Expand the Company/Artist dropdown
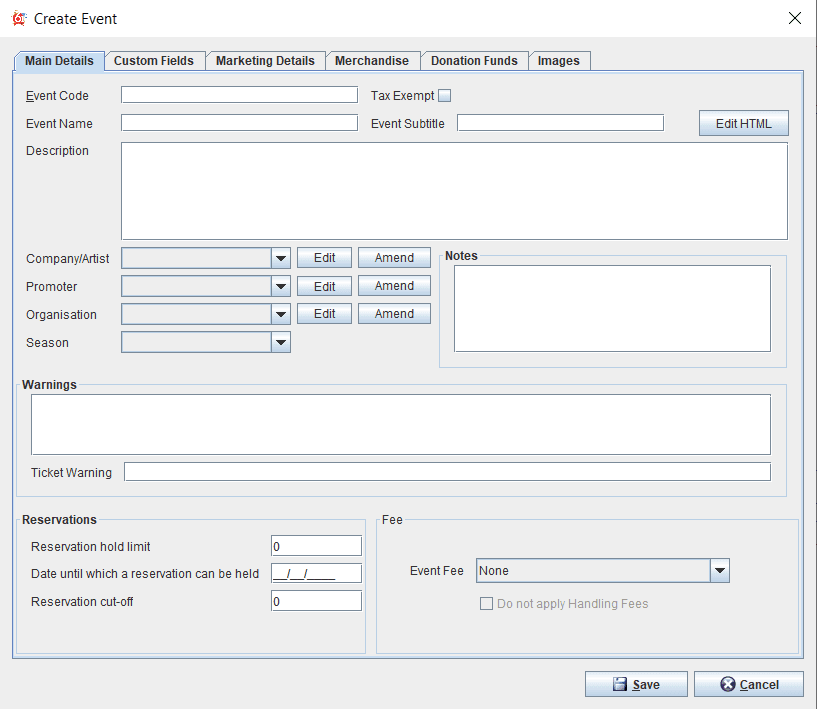 [x=280, y=258]
